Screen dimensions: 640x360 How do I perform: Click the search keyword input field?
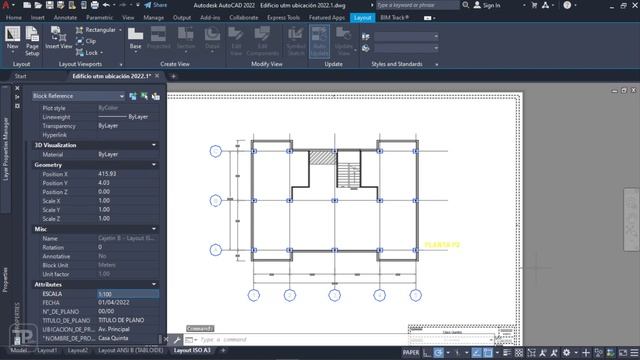pos(417,5)
